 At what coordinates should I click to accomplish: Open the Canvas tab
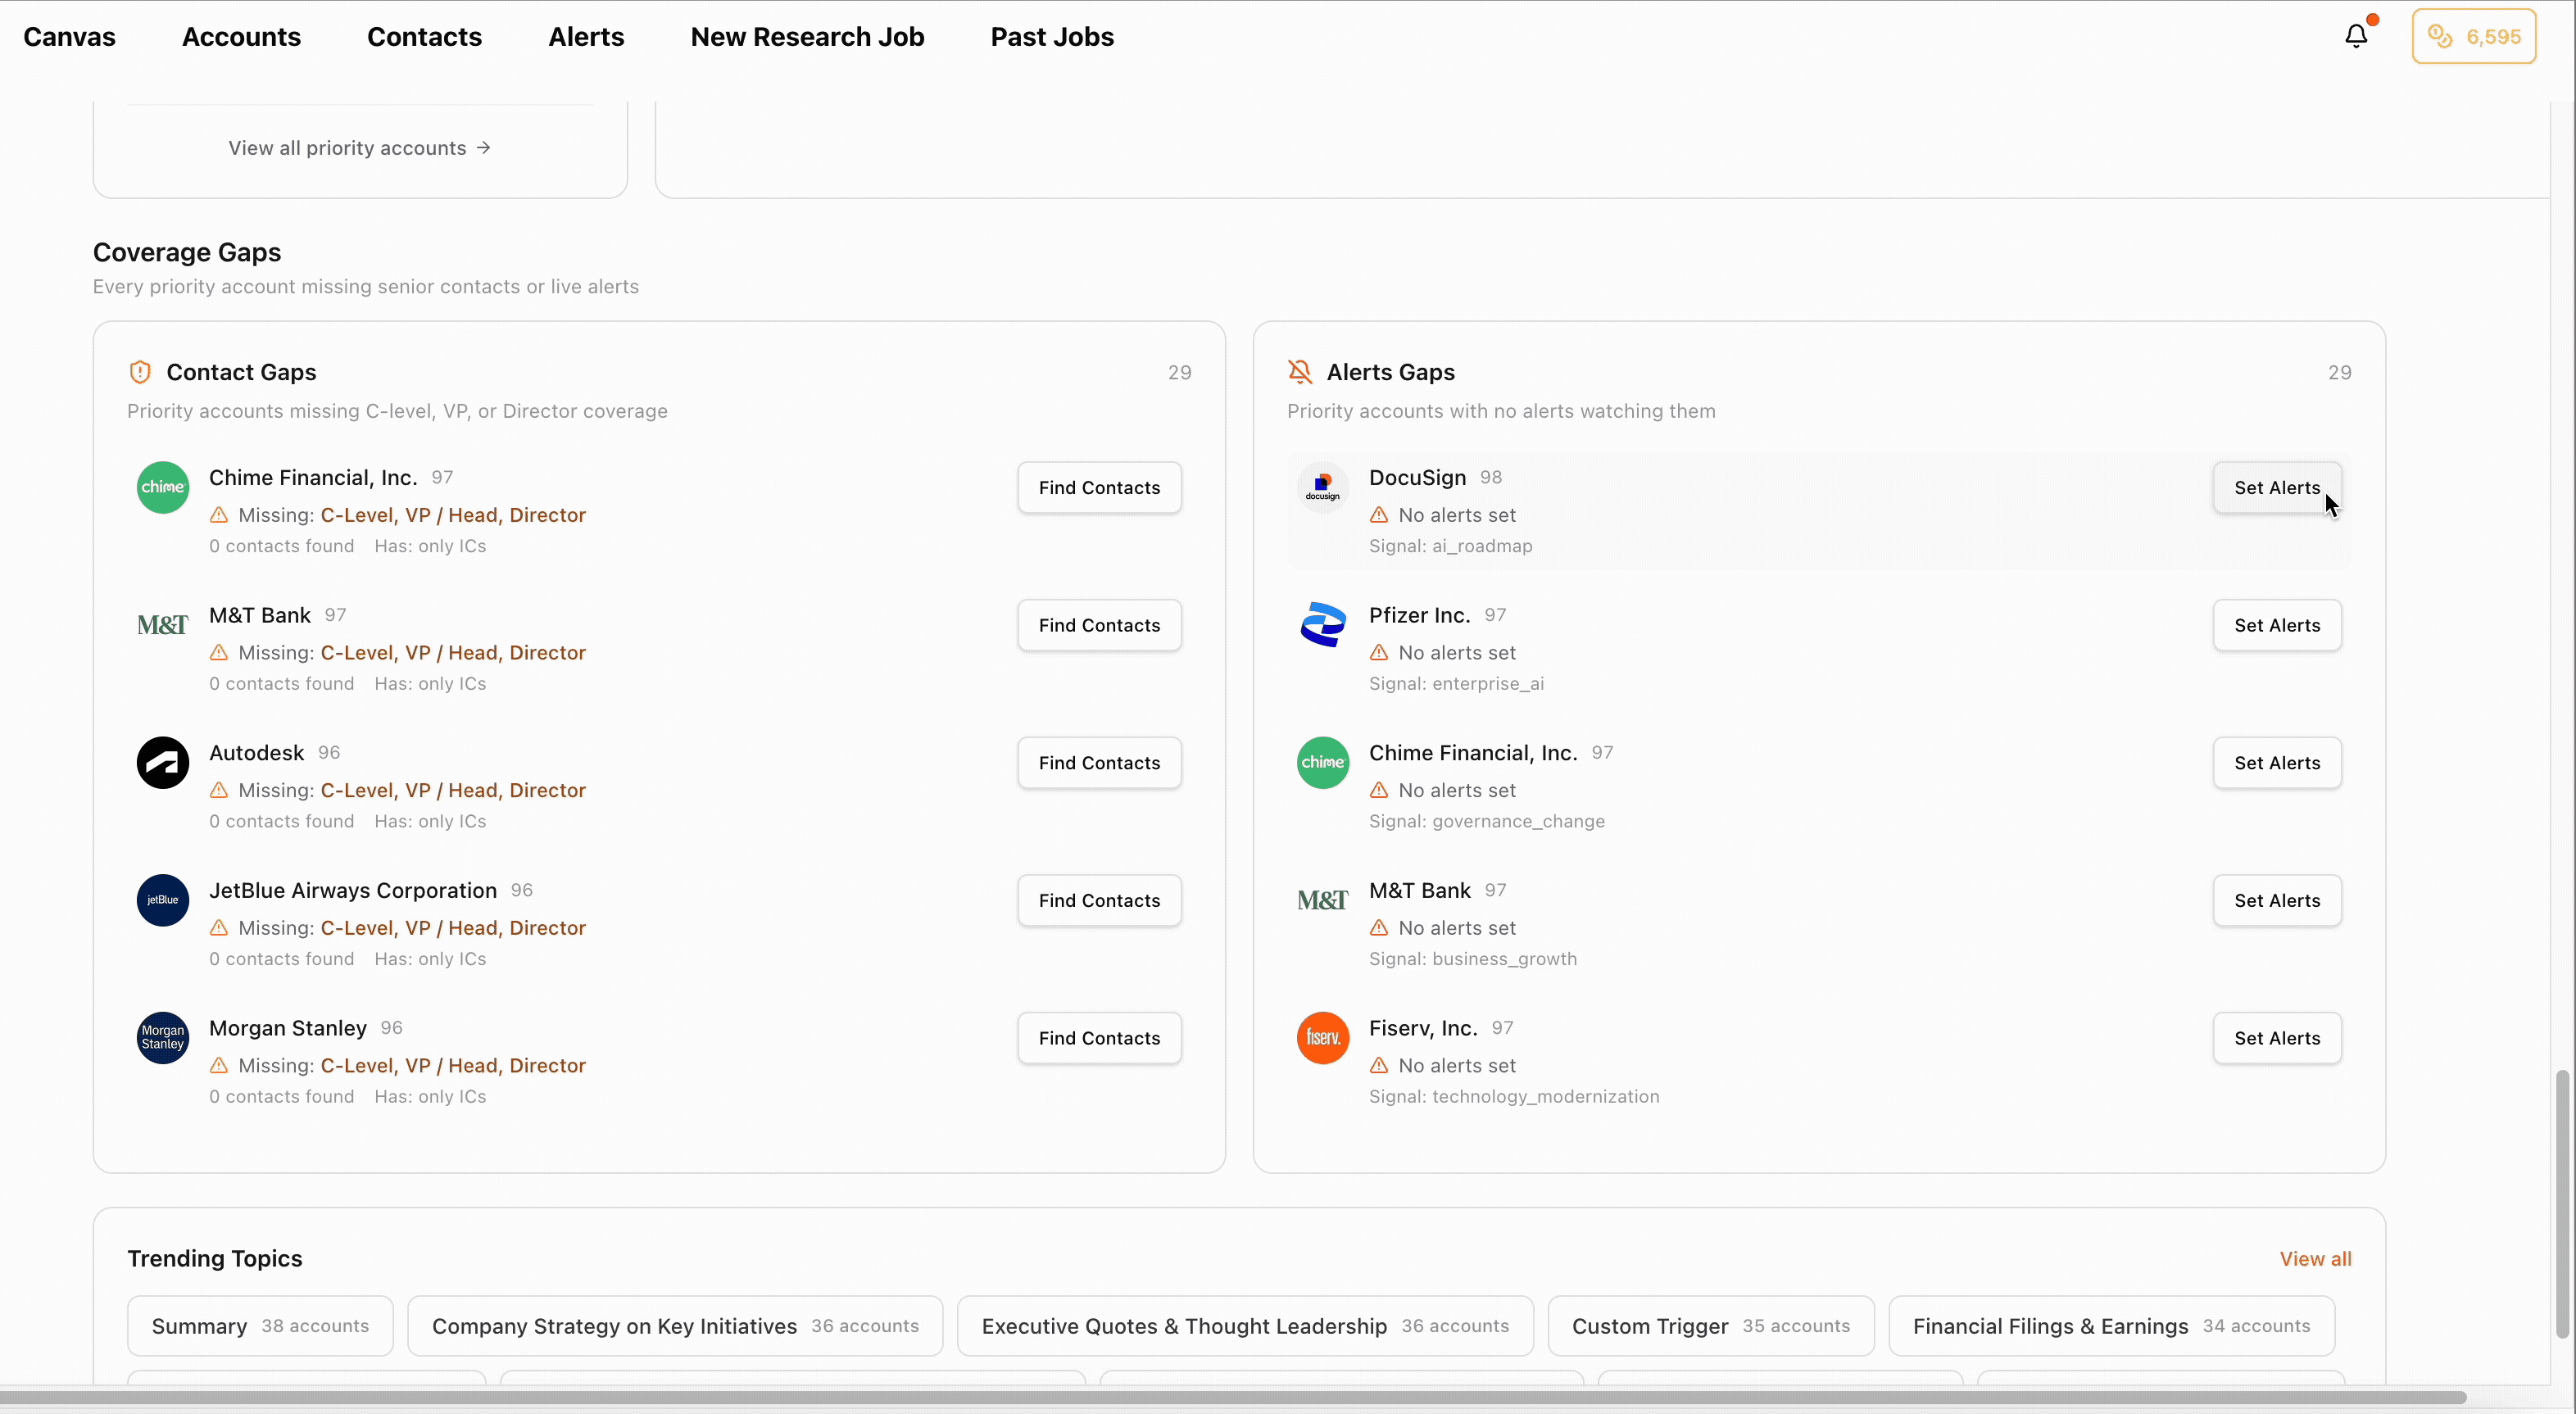pos(69,37)
